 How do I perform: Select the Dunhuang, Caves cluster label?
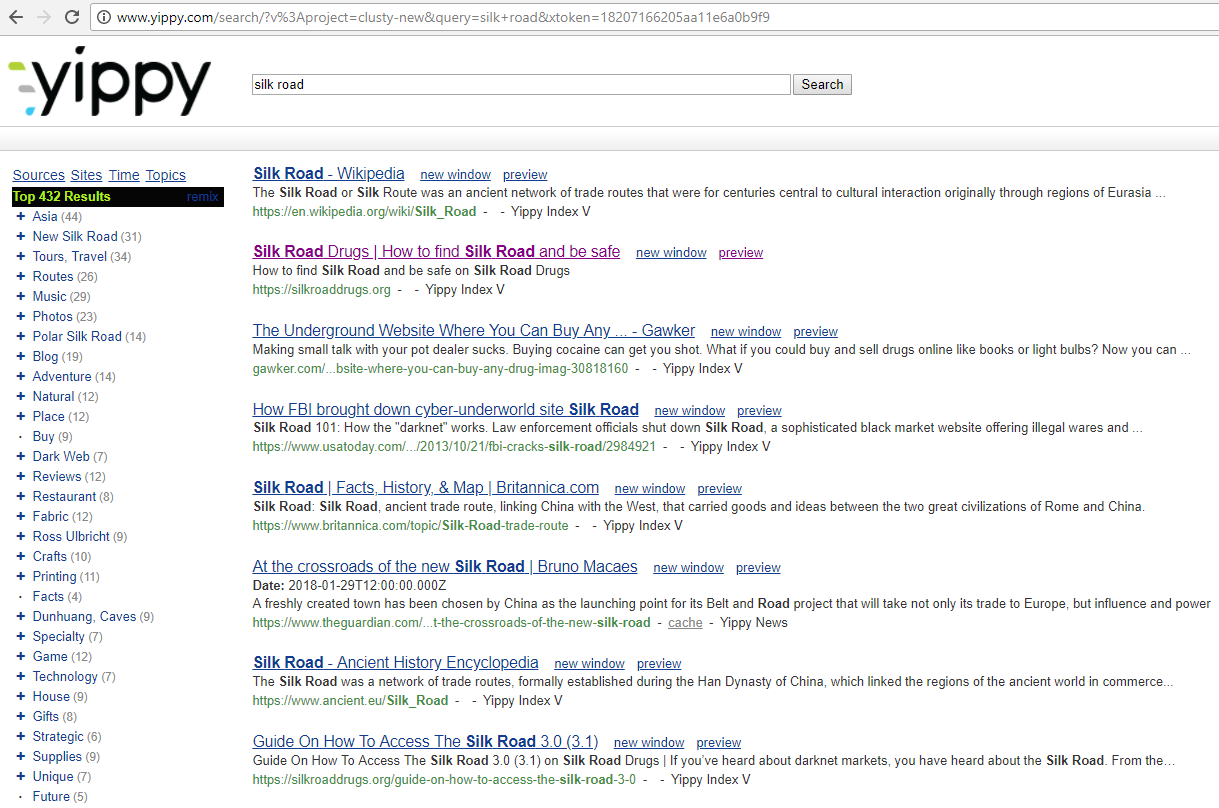point(84,616)
